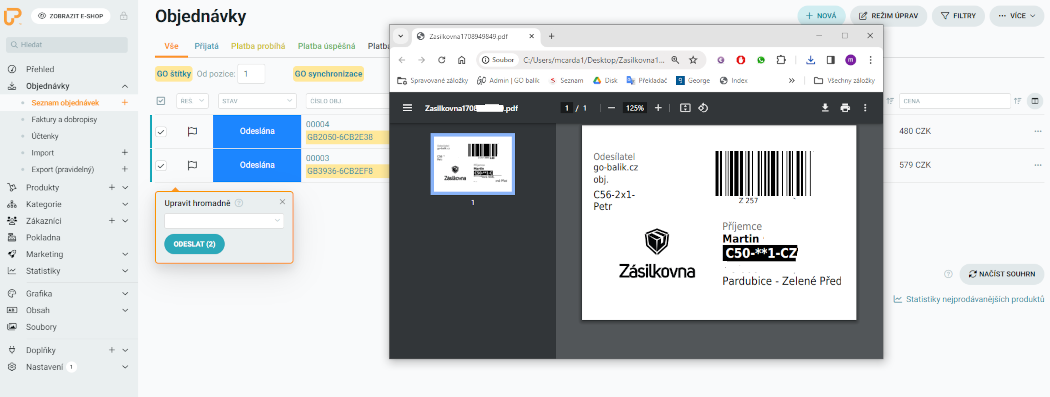The width and height of the screenshot is (1050, 397).
Task: Click the ODESLAT (2) button
Action: point(194,244)
